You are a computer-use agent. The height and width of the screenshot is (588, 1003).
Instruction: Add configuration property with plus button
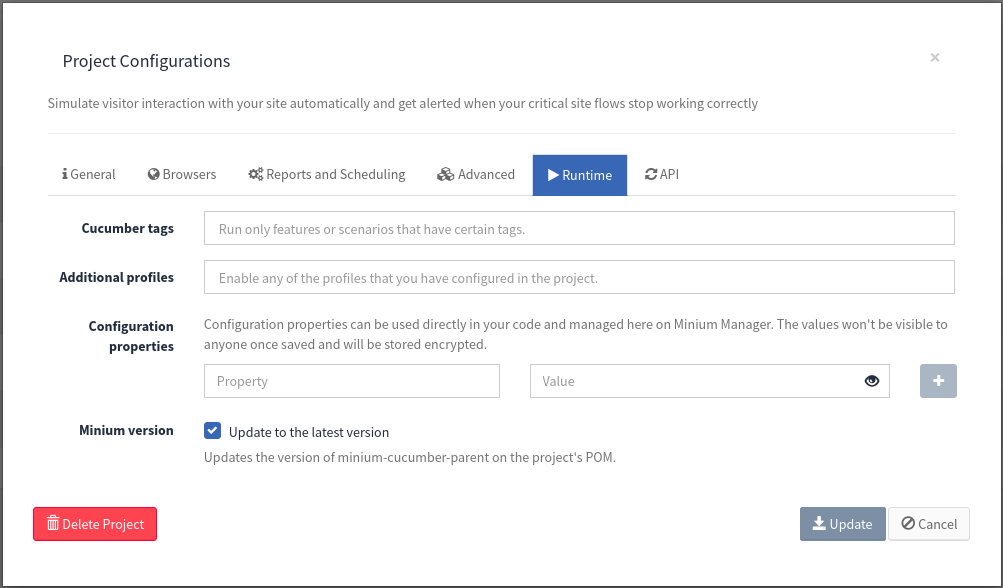(x=938, y=381)
